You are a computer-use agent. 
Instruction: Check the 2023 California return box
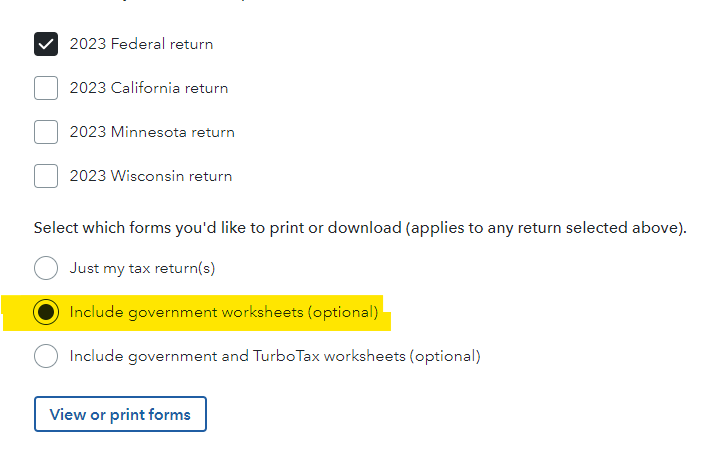(46, 88)
